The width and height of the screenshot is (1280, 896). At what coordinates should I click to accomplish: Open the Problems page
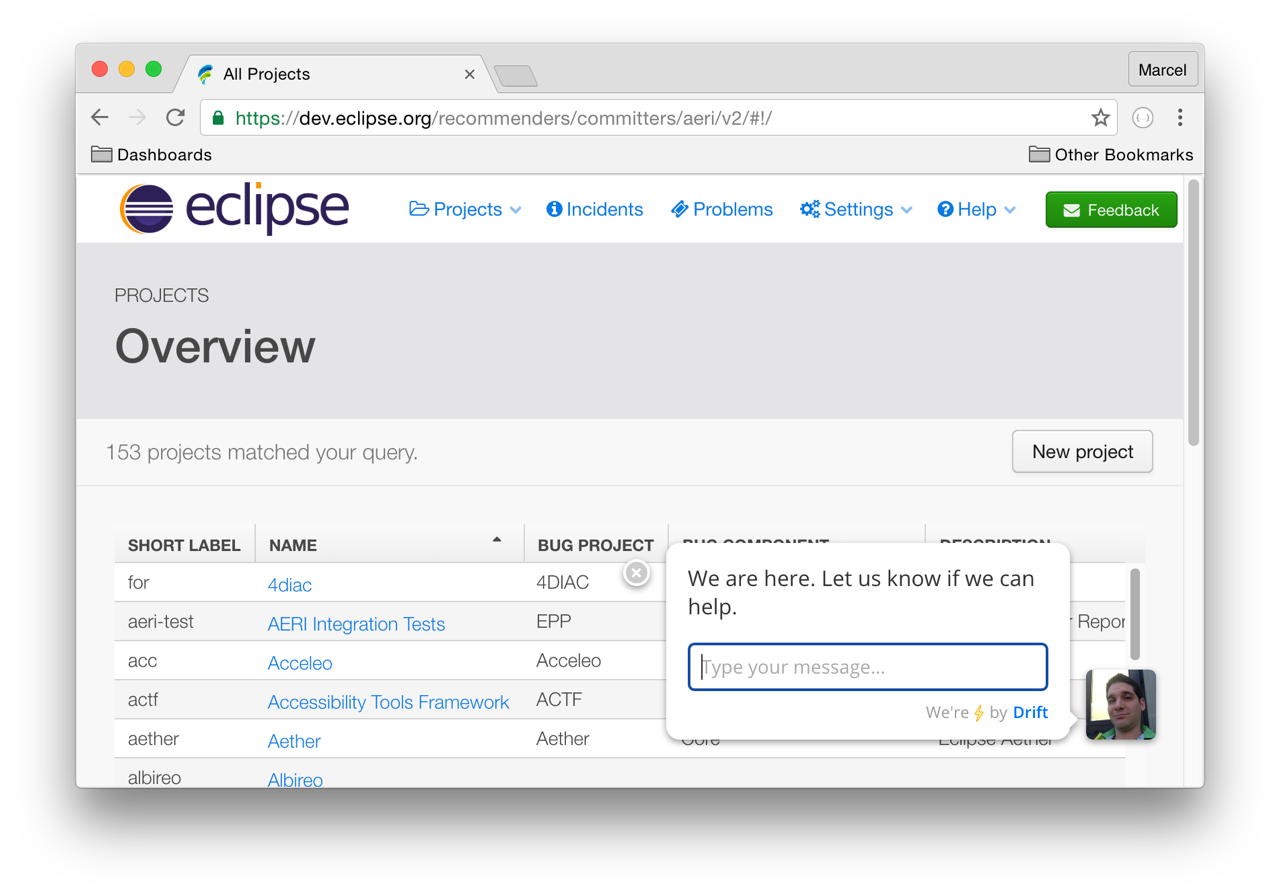(722, 210)
